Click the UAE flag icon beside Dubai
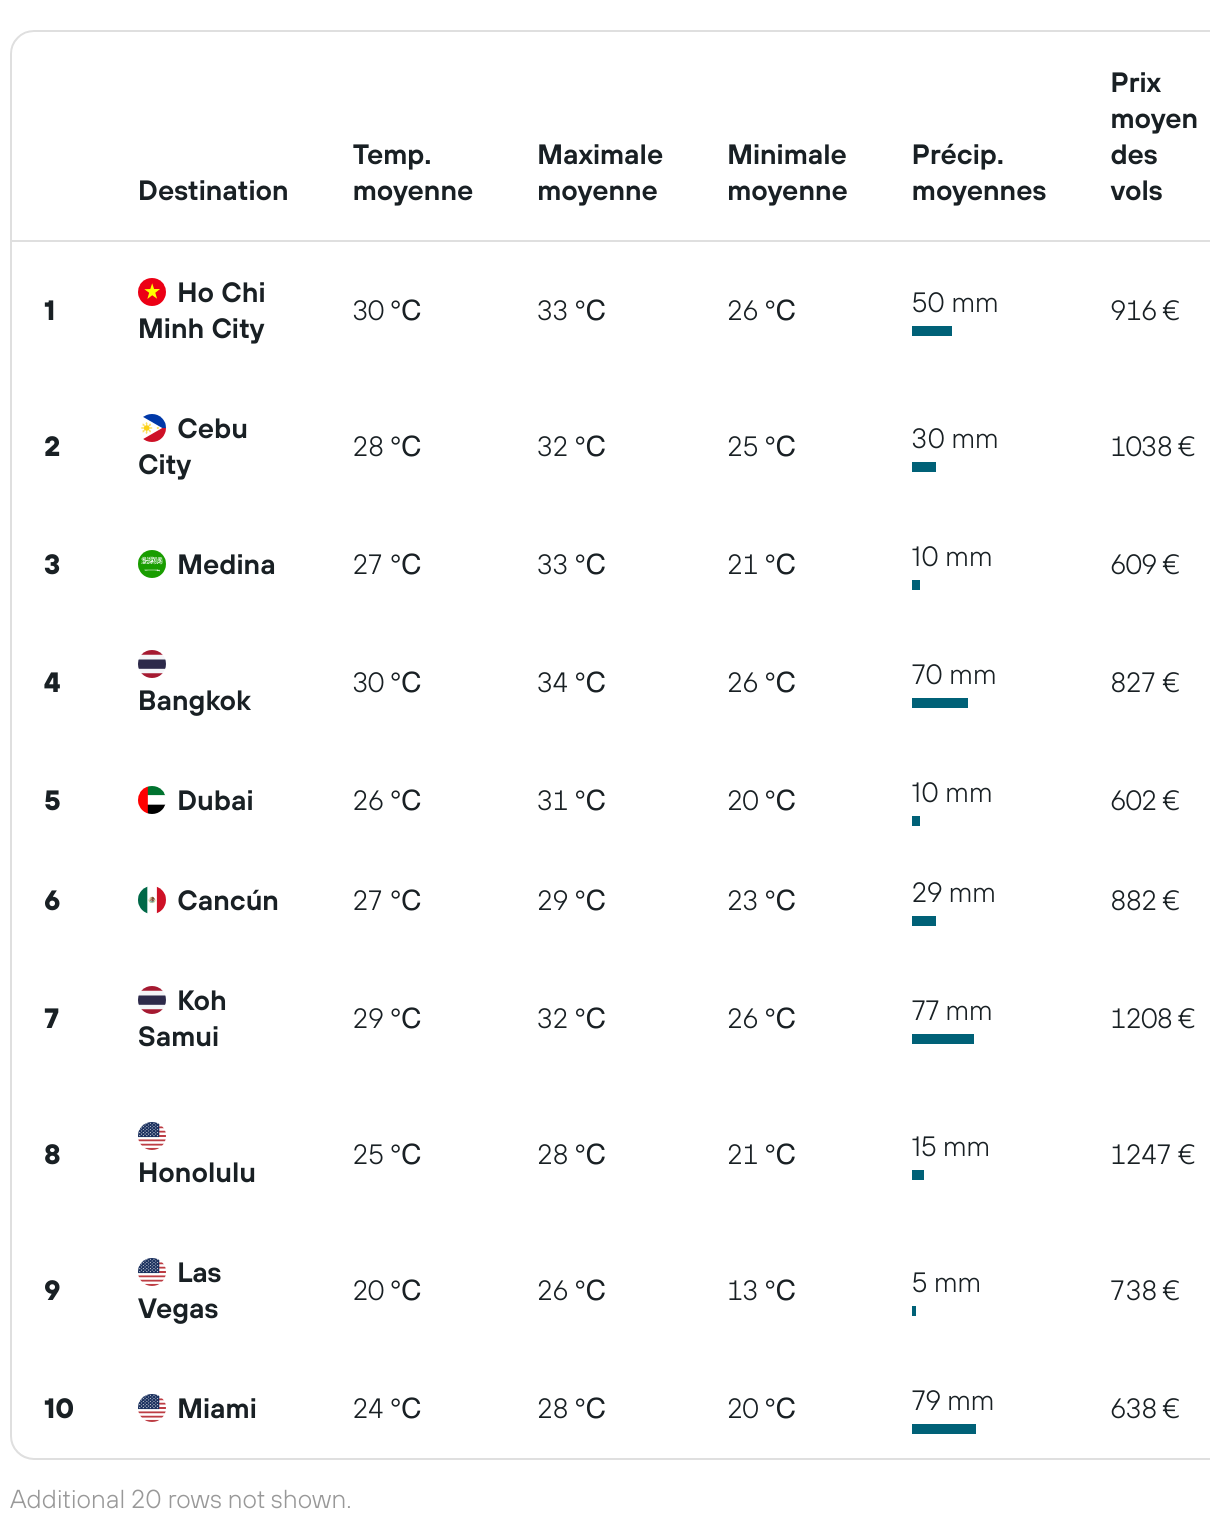This screenshot has width=1220, height=1526. pos(152,800)
